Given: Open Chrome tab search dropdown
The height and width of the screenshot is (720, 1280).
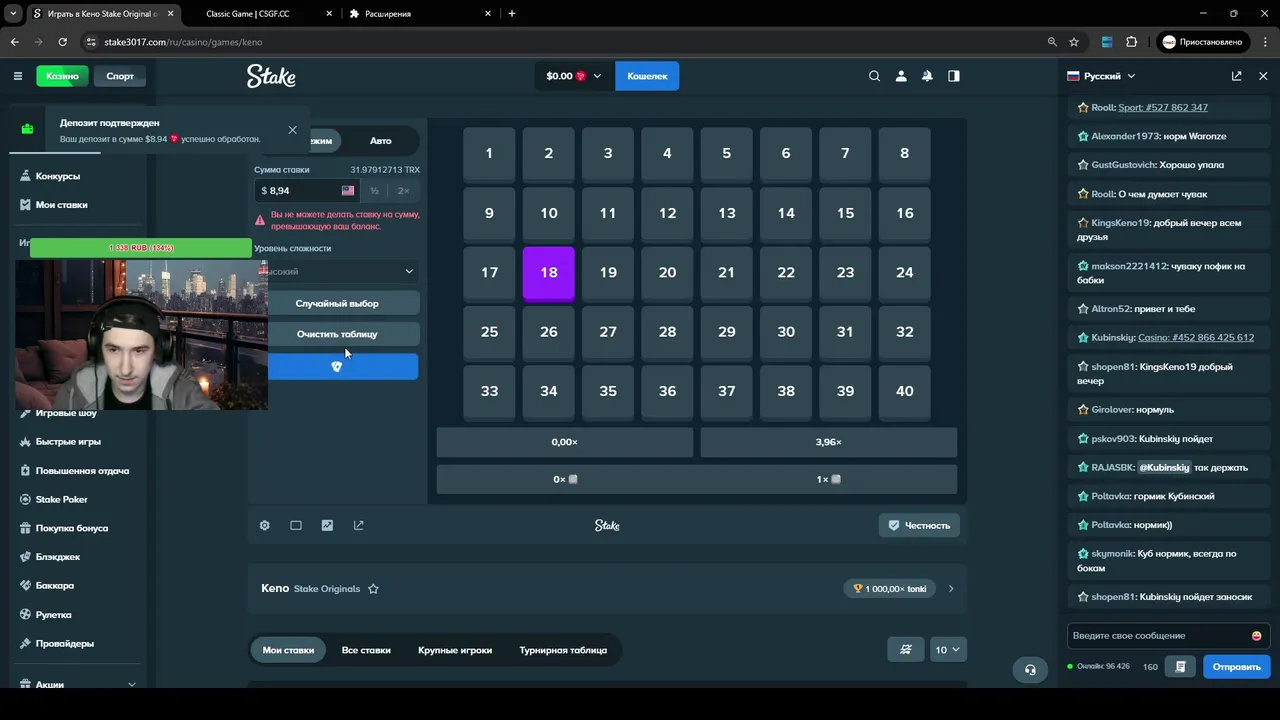Looking at the screenshot, I should click(x=13, y=14).
